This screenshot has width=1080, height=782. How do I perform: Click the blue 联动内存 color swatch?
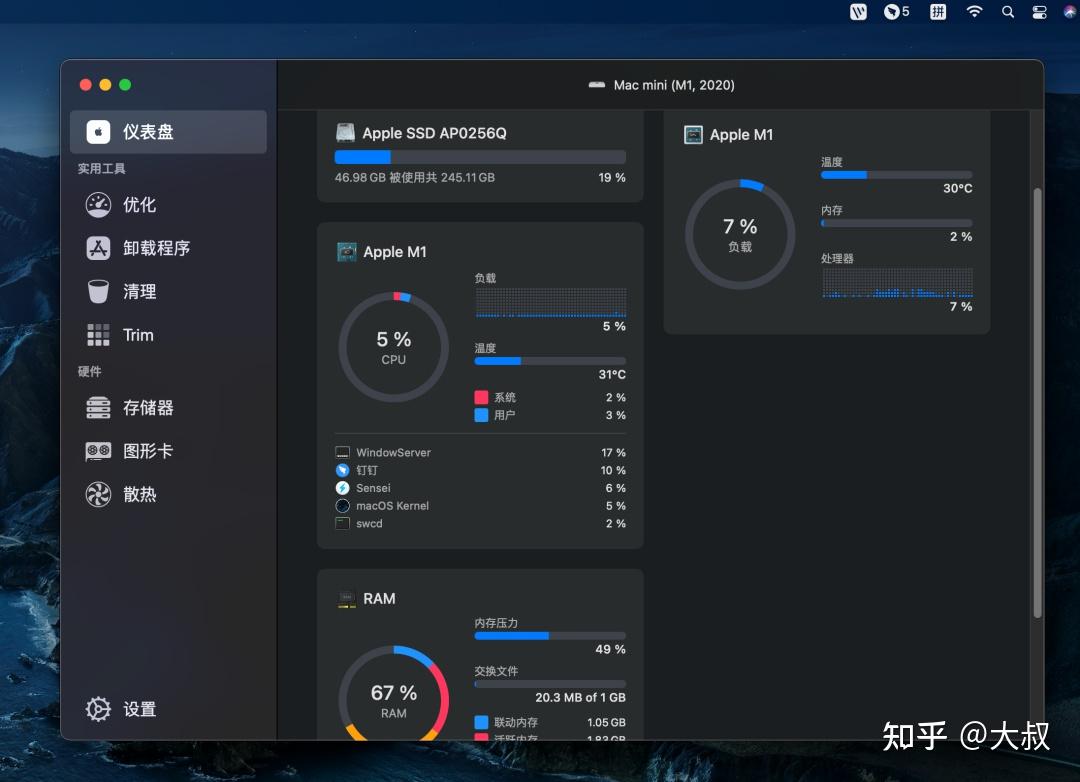(481, 722)
